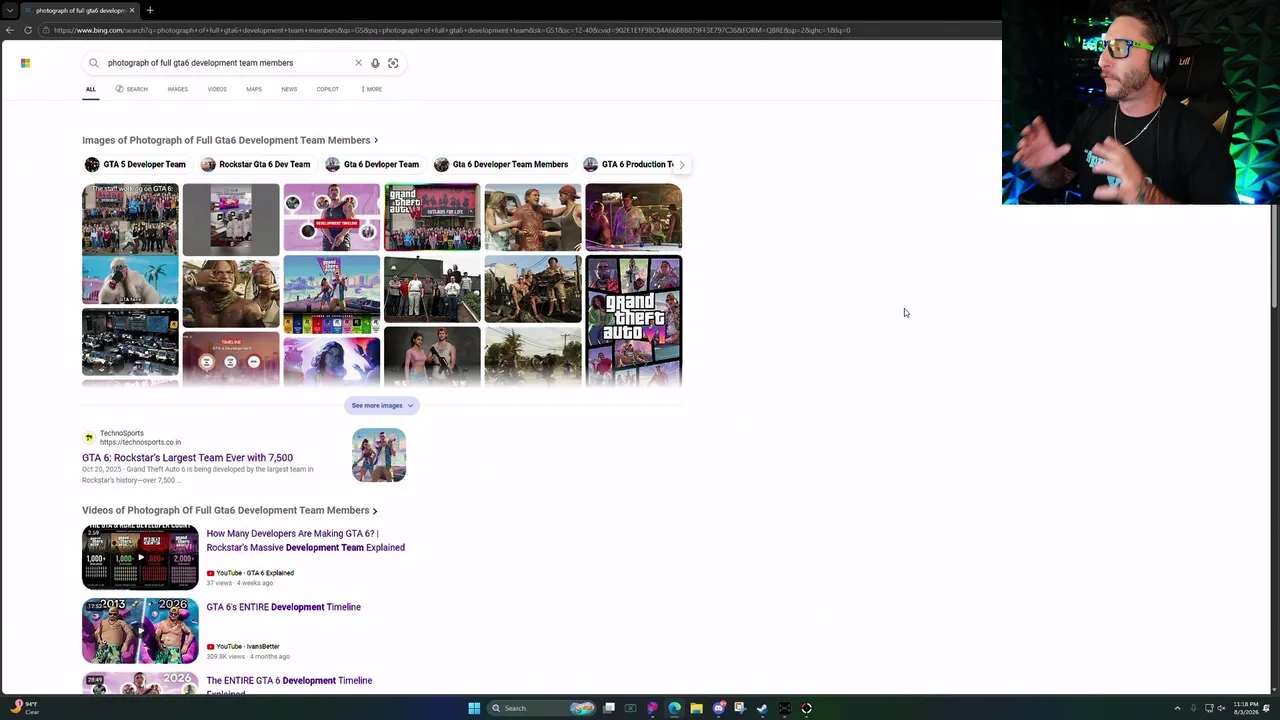Select the ALL results tab

(90, 89)
